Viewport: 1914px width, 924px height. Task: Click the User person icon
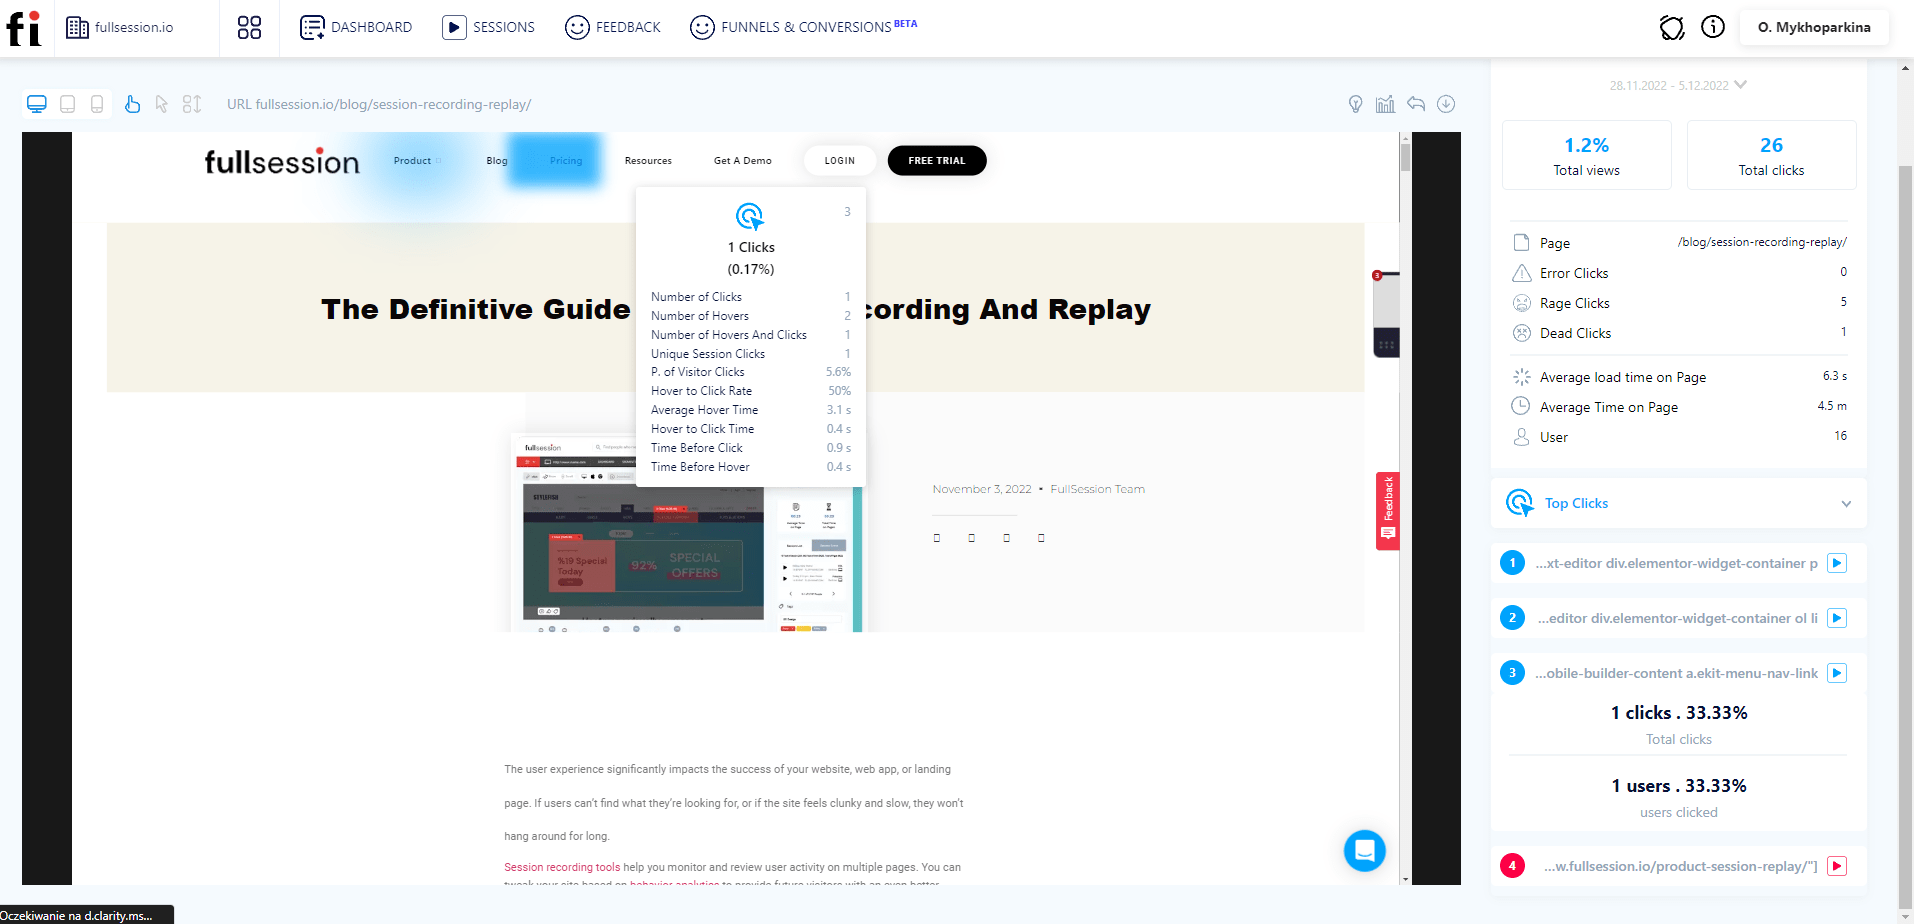coord(1521,437)
